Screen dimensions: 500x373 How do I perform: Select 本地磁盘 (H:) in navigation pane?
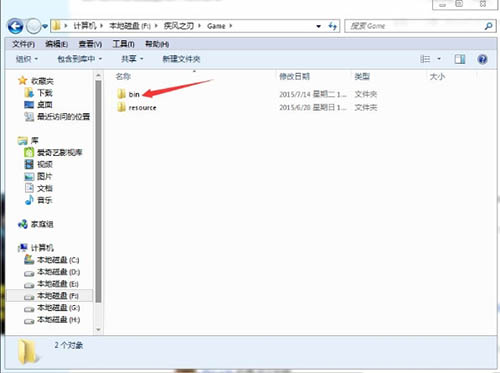click(52, 320)
